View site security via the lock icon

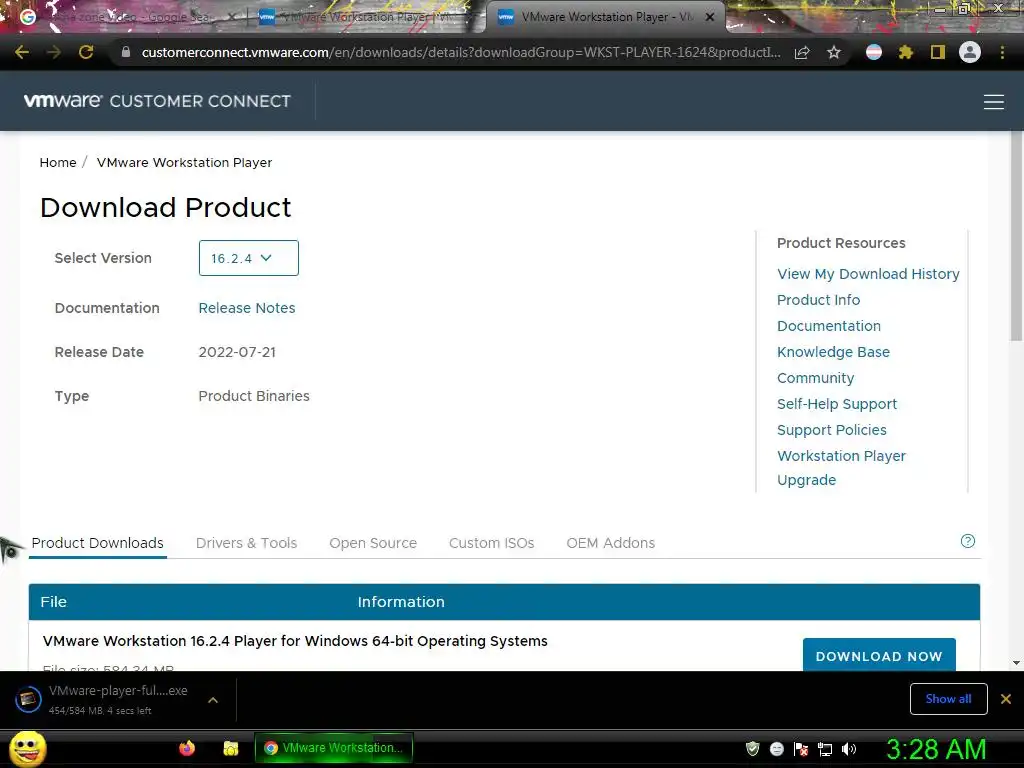point(126,52)
